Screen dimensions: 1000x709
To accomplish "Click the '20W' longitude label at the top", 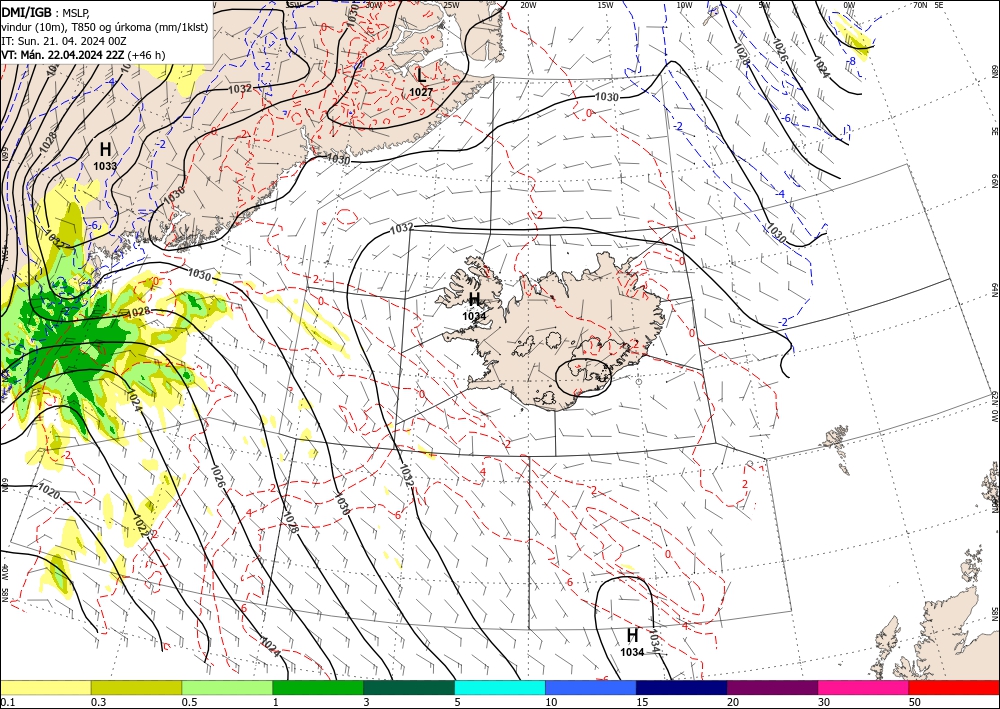I will click(528, 5).
